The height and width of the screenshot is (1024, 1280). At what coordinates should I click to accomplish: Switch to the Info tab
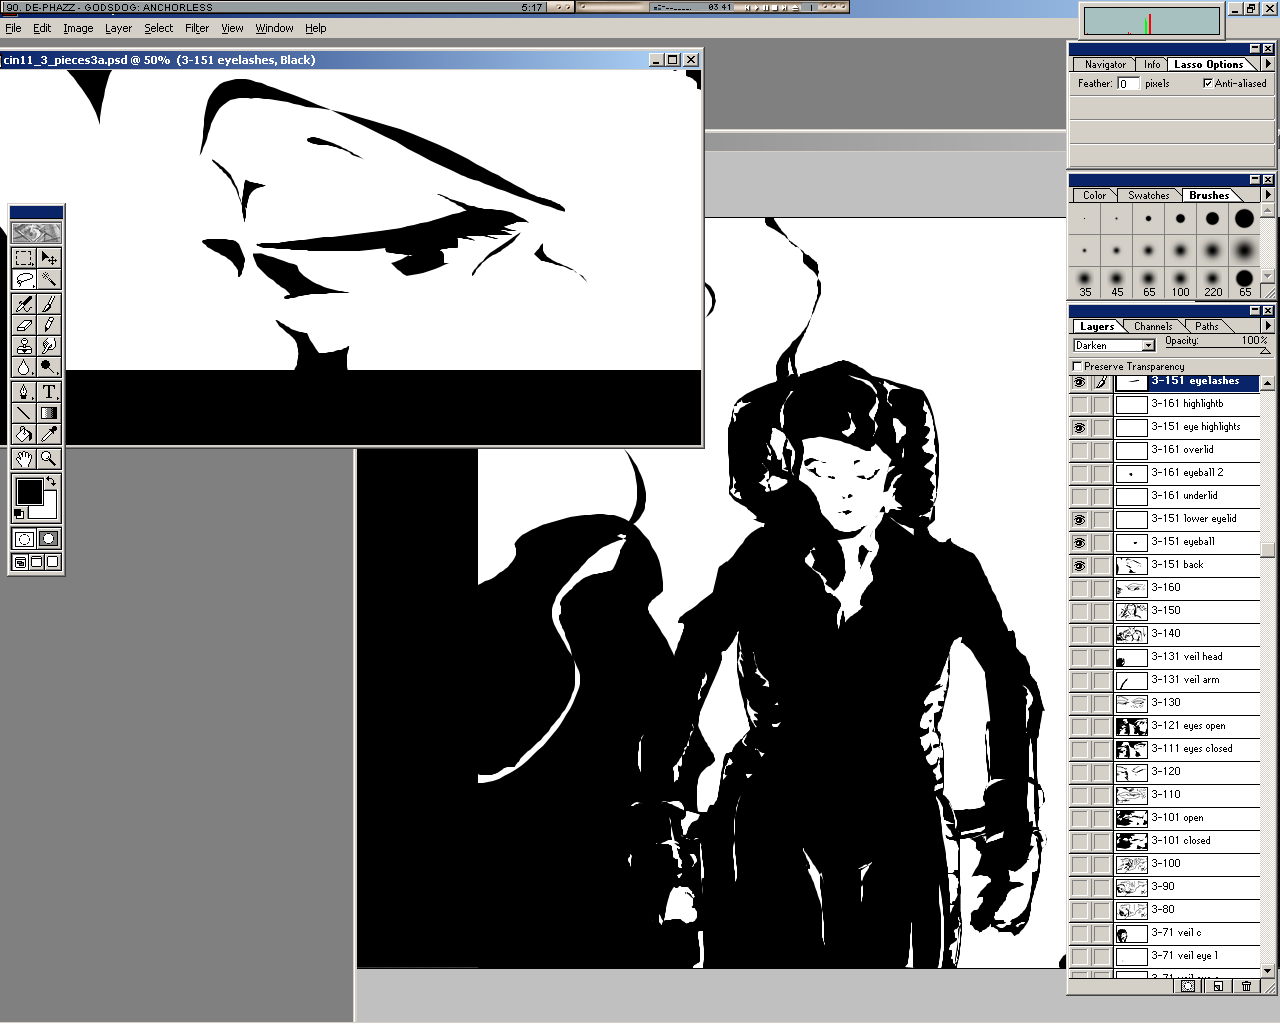click(x=1152, y=64)
